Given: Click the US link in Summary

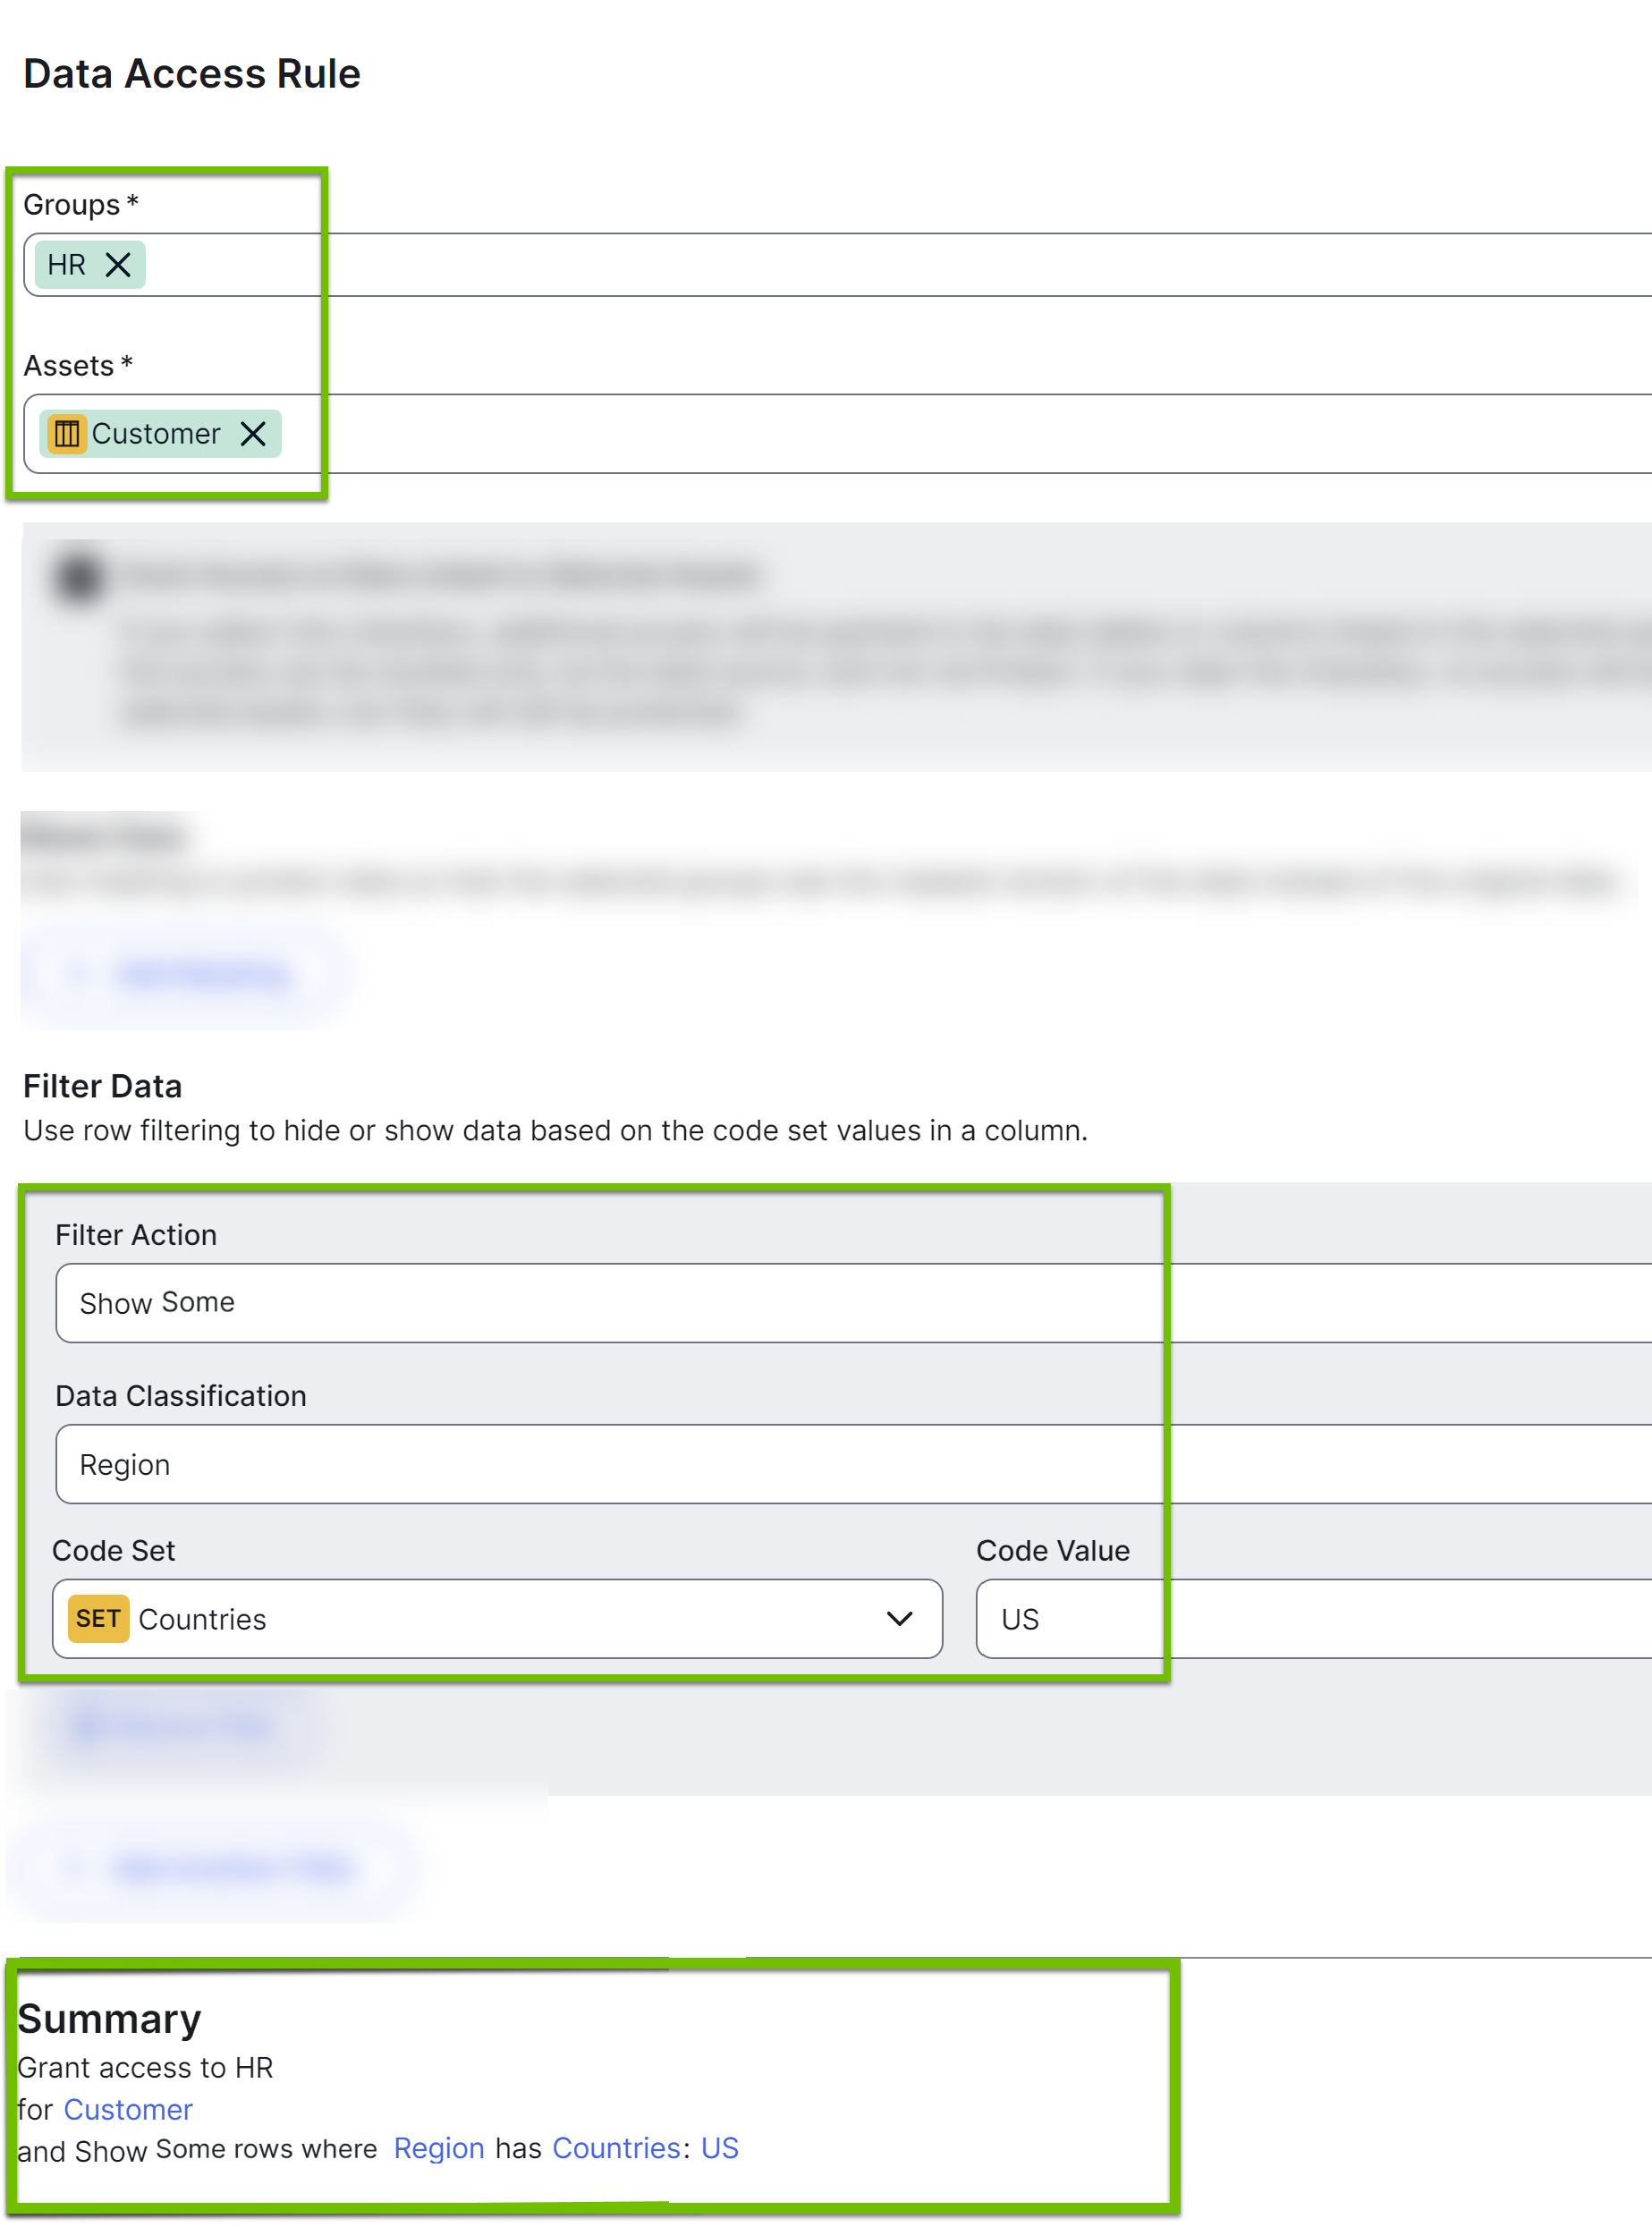Looking at the screenshot, I should (719, 2148).
